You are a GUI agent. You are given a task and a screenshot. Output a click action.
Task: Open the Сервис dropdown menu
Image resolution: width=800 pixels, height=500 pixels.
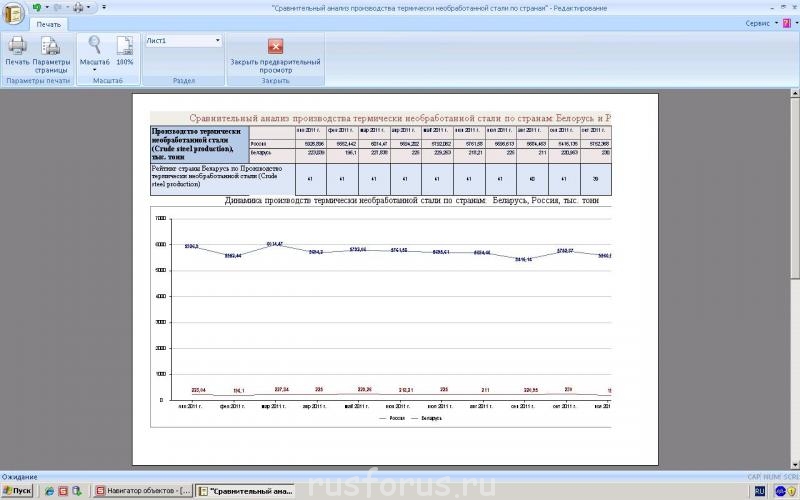tap(762, 22)
